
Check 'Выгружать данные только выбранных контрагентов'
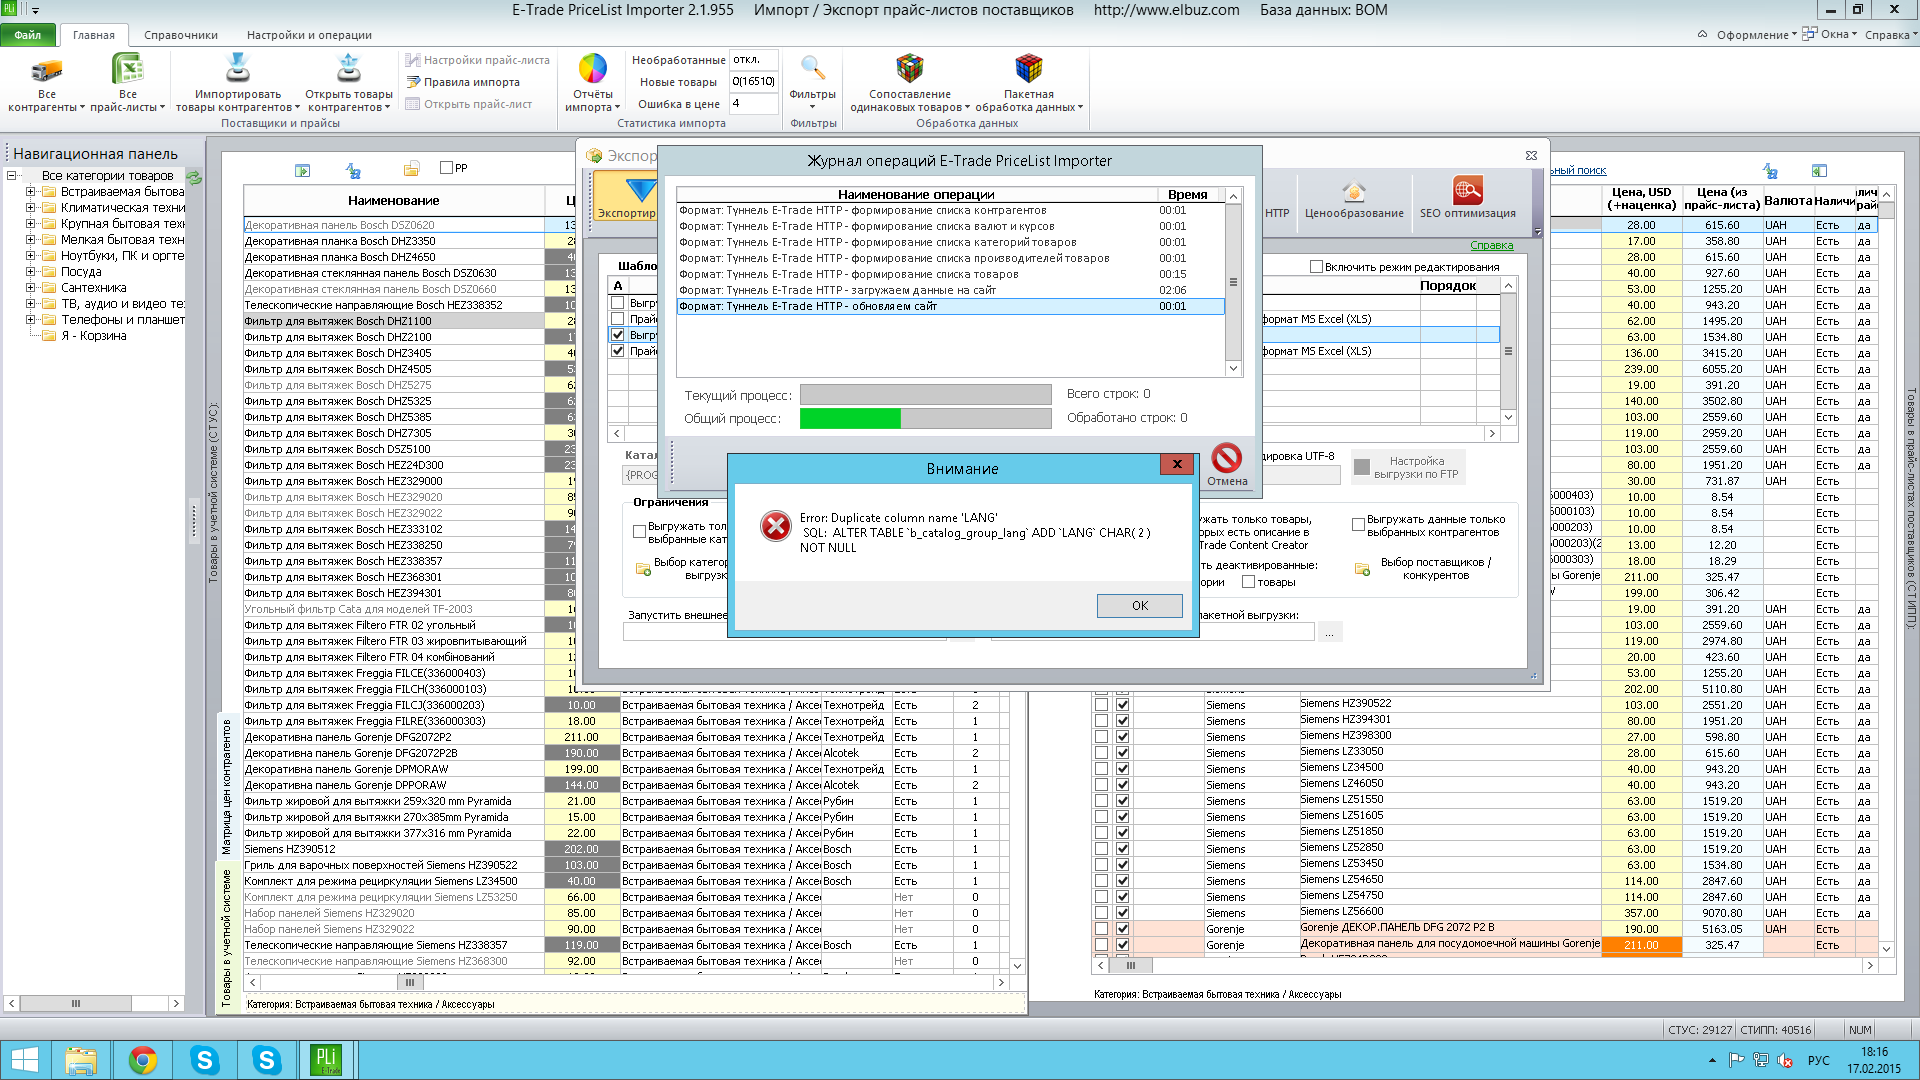click(x=1358, y=524)
